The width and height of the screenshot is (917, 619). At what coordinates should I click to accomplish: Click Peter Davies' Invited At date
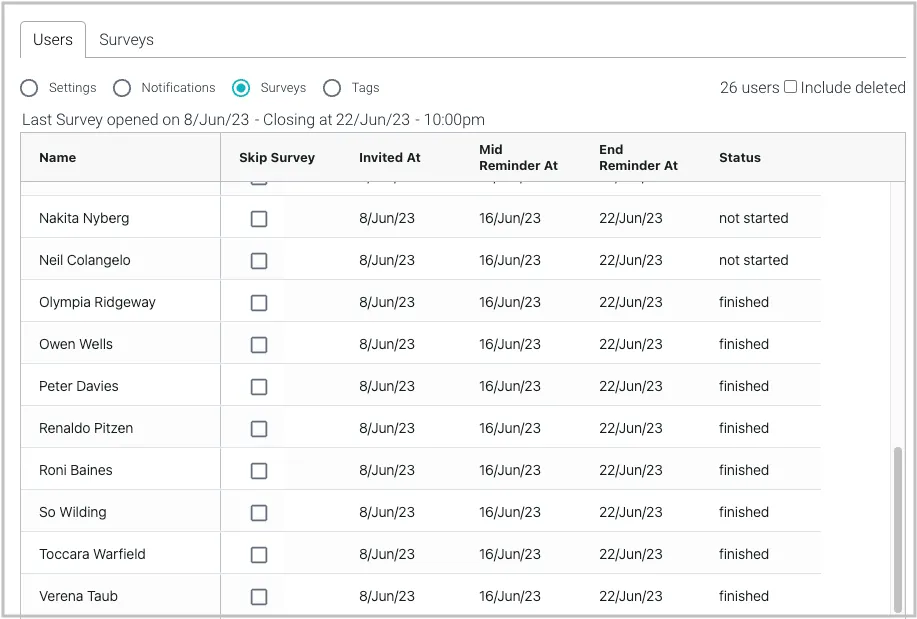pyautogui.click(x=387, y=386)
